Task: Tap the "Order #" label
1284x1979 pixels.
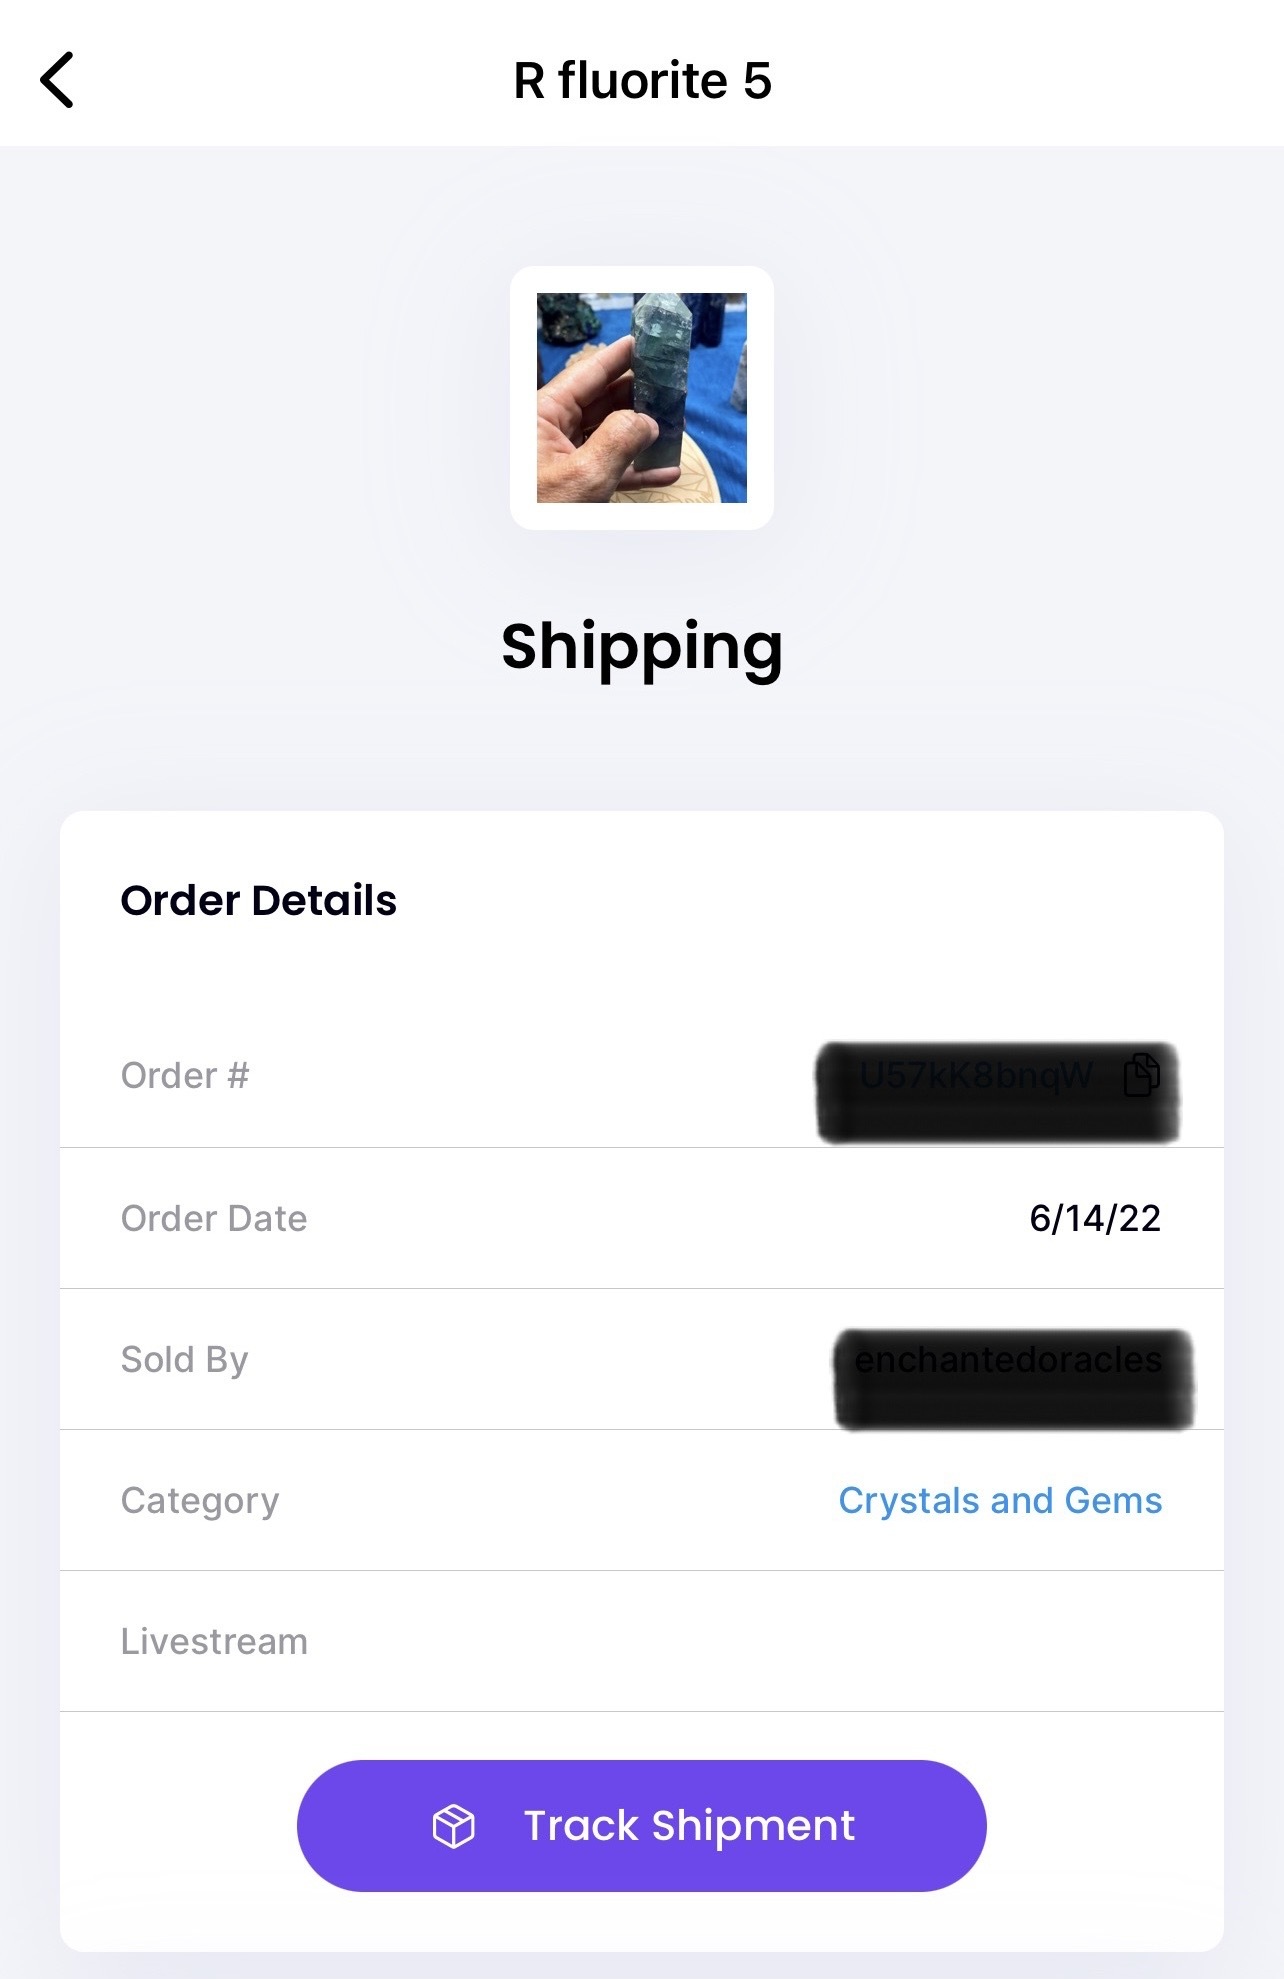Action: tap(185, 1076)
